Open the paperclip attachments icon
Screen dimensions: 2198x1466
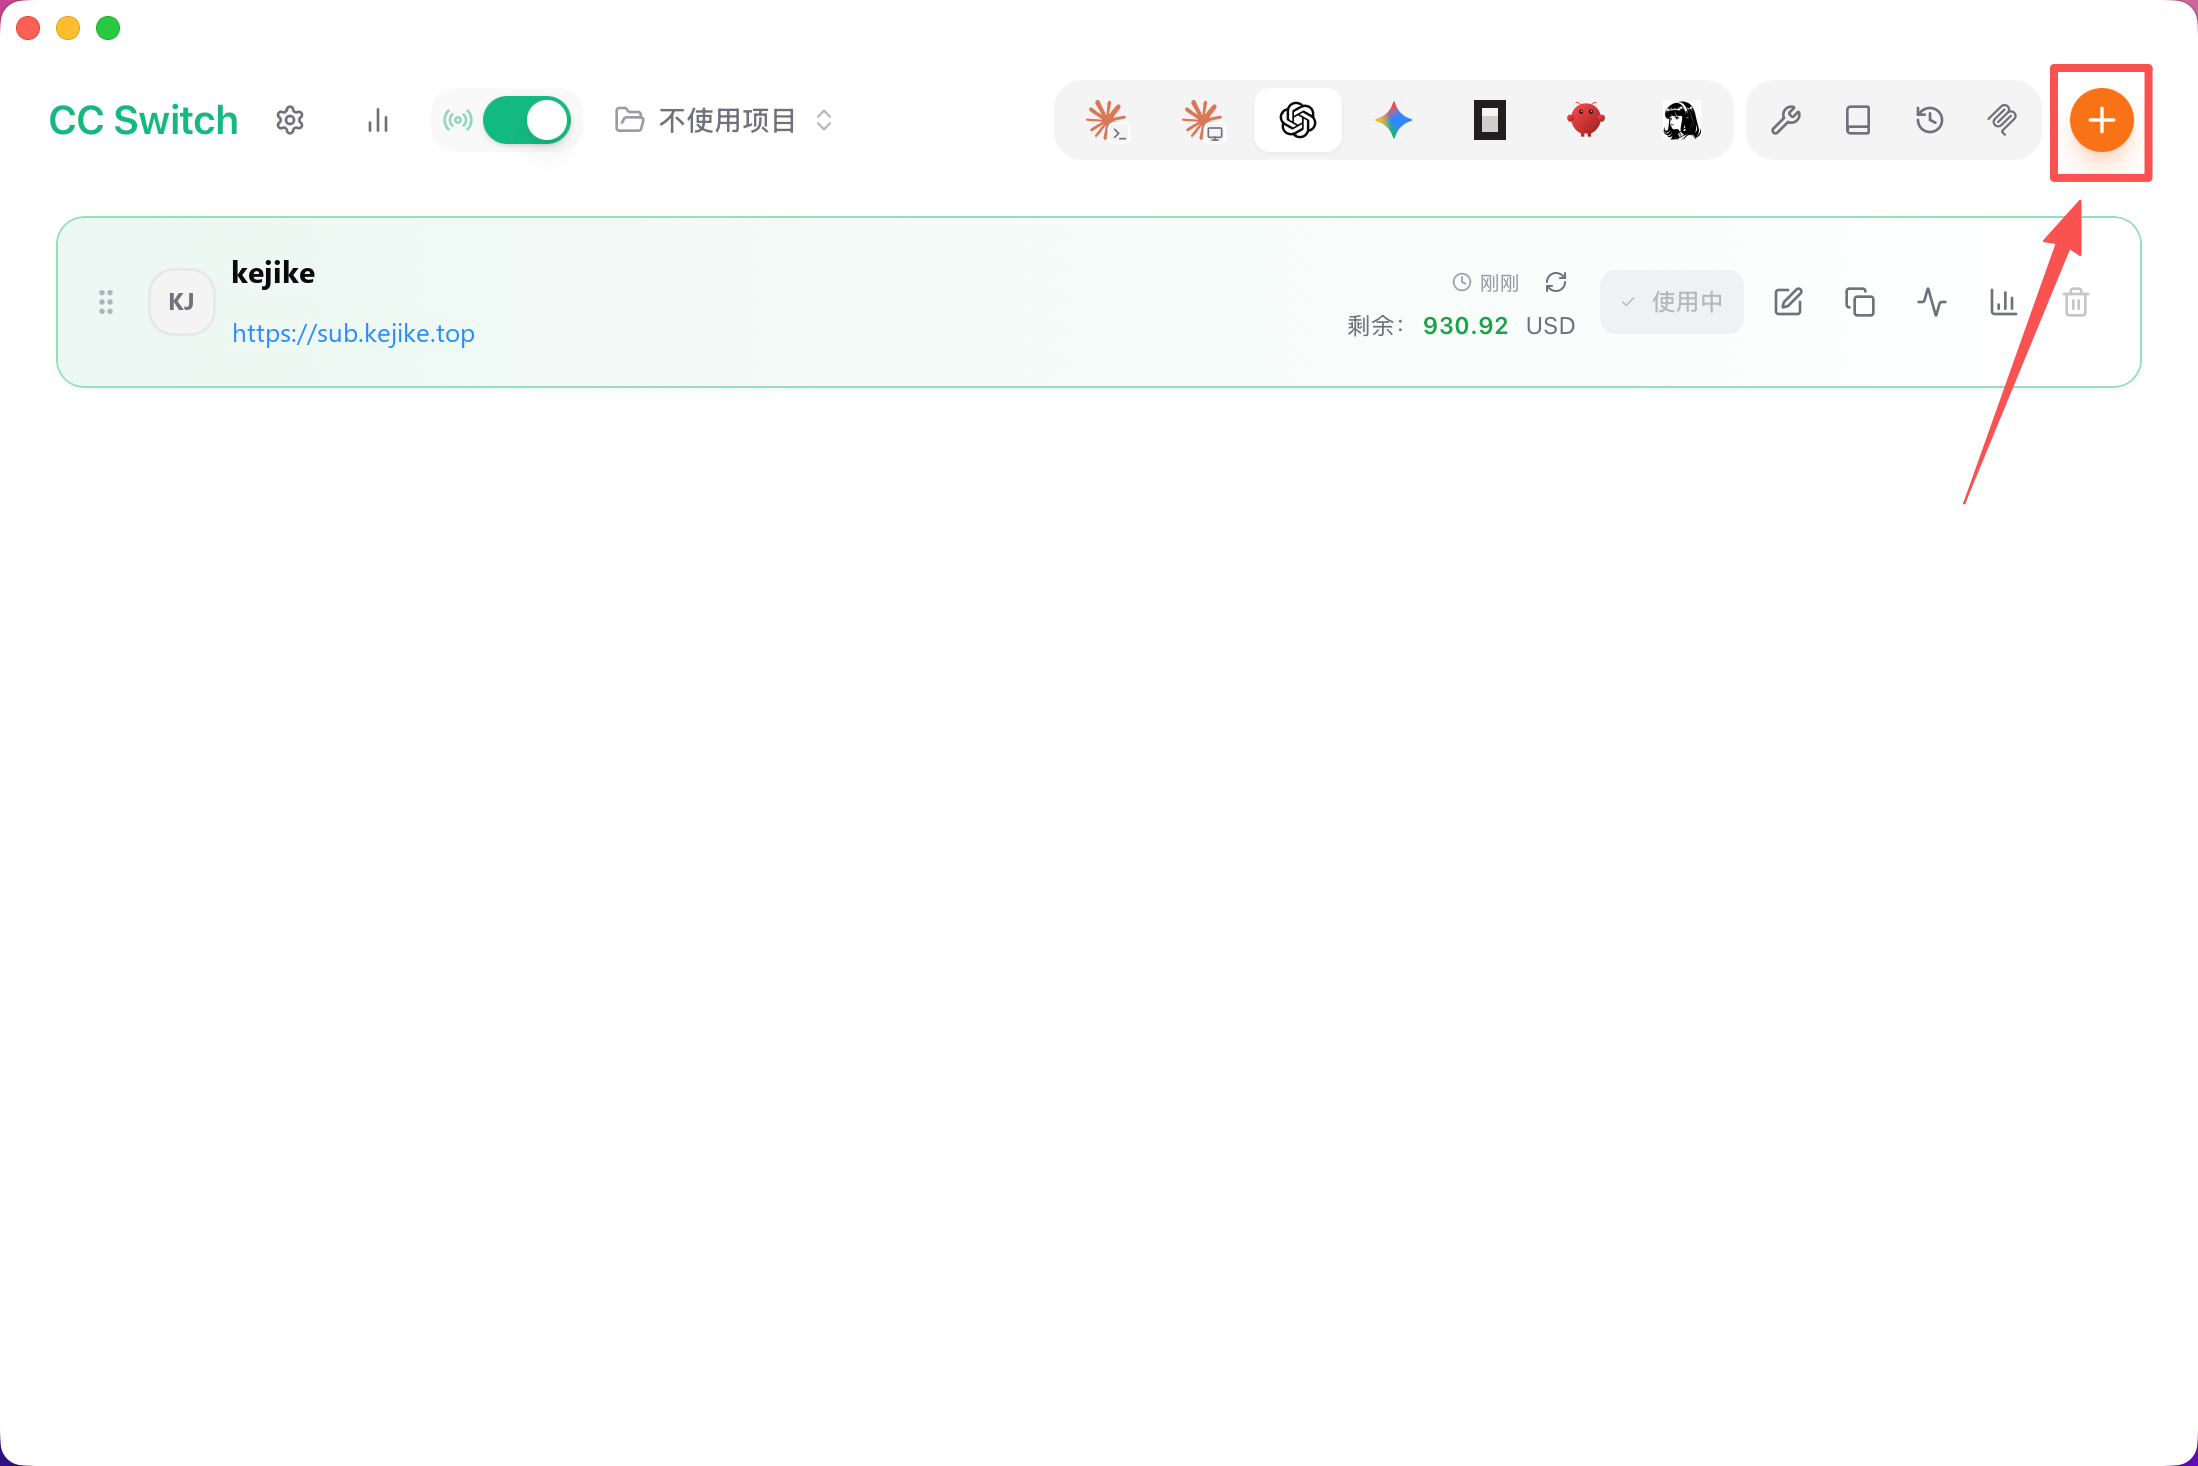click(2002, 120)
